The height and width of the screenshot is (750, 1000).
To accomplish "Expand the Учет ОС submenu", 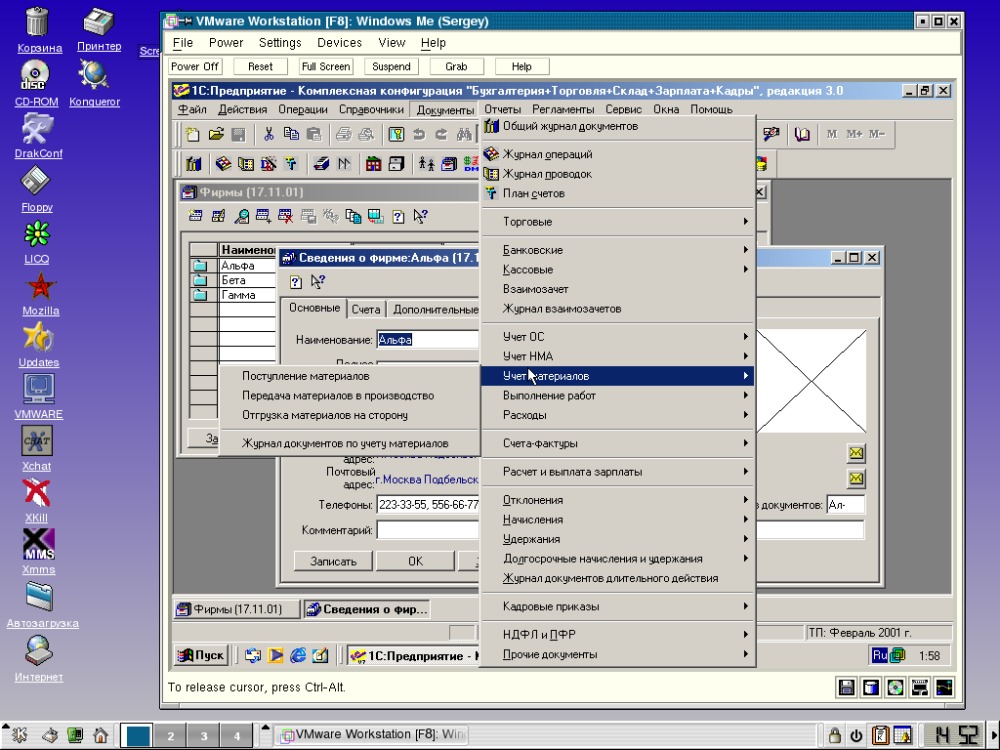I will click(617, 336).
